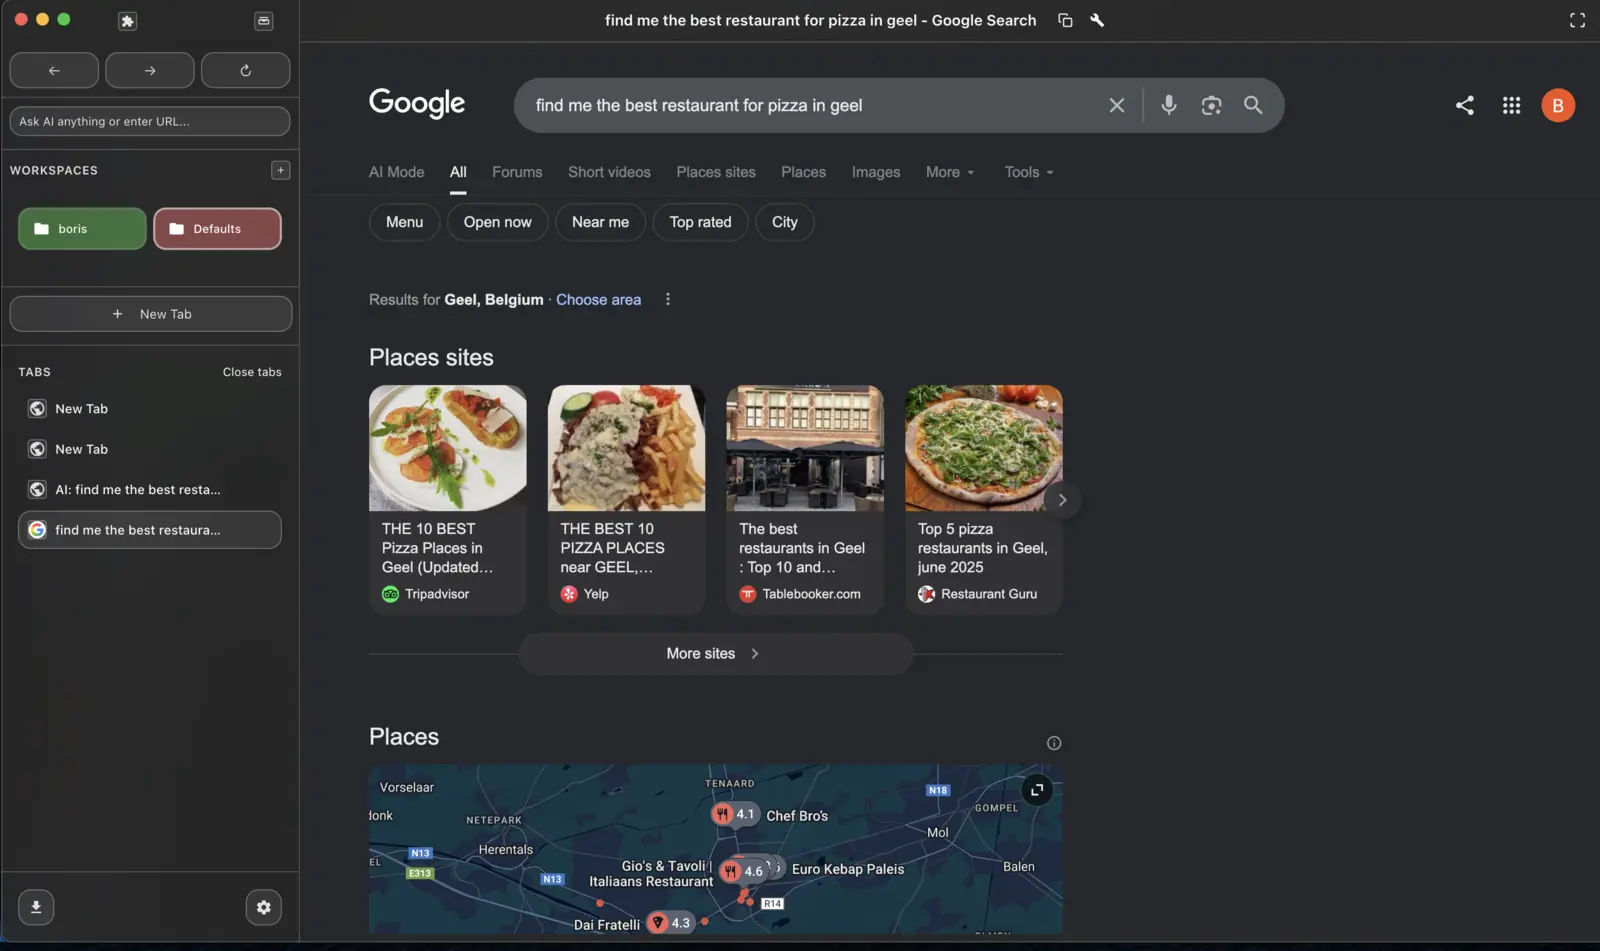Screen dimensions: 1600x951
Task: Reload the page with the refresh button
Action: (x=245, y=70)
